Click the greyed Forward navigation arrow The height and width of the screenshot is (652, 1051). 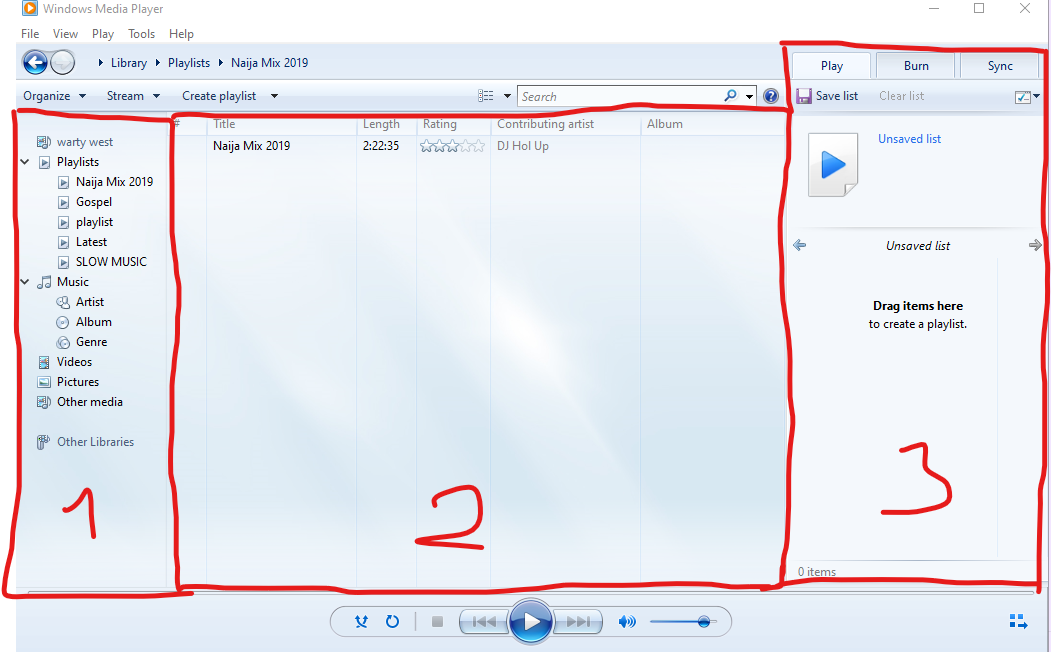pos(62,63)
